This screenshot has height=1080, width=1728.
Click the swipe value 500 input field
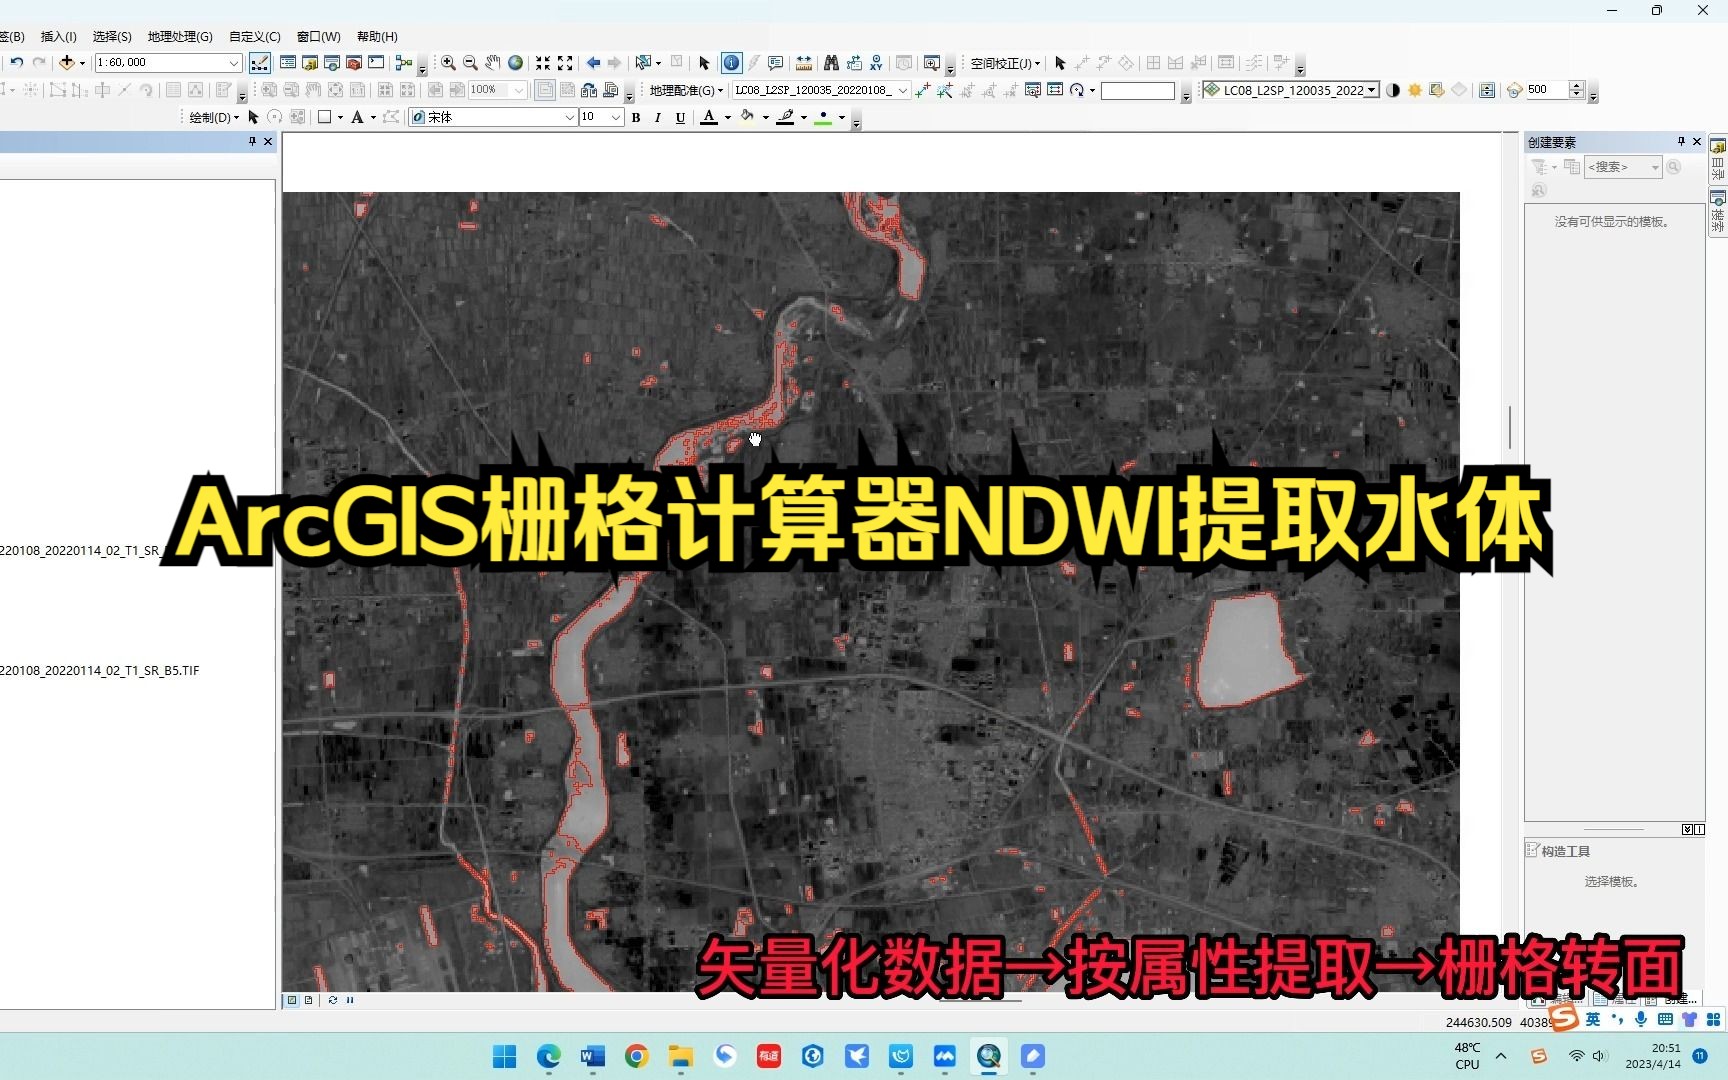1548,90
